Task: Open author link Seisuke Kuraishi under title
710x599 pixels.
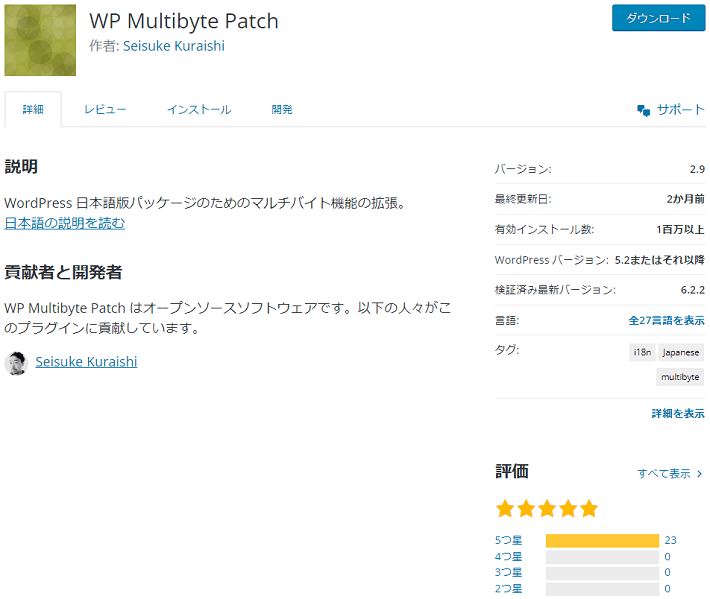Action: point(174,46)
